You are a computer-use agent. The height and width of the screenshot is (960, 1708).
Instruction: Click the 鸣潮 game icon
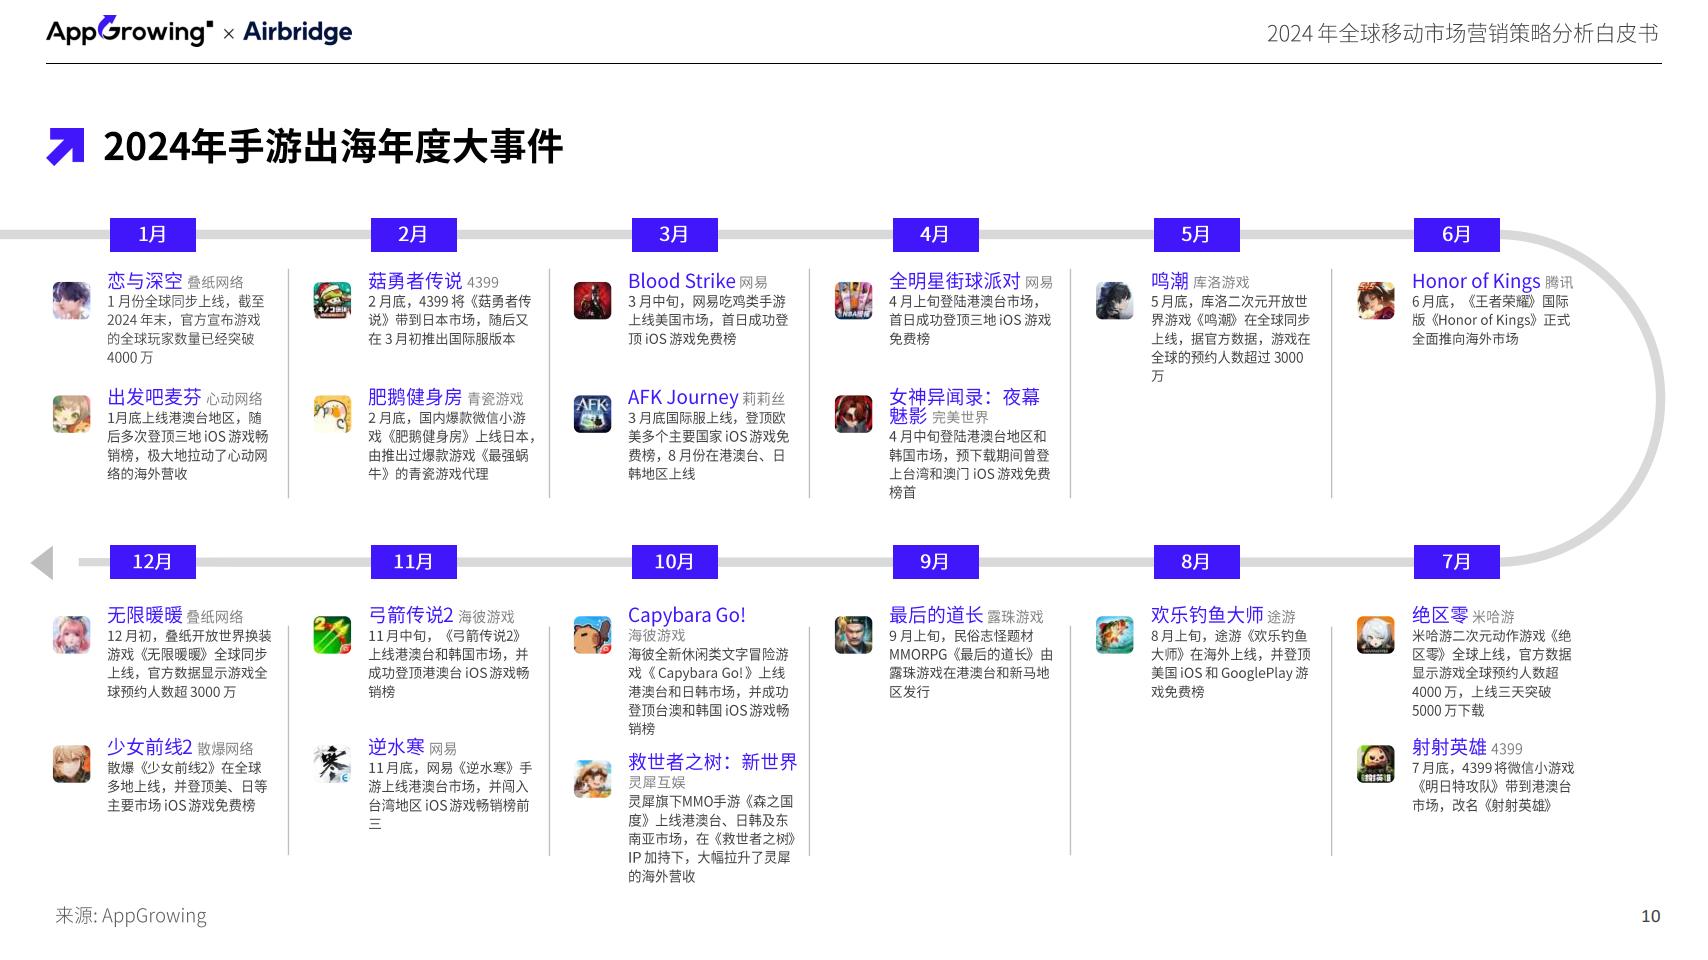pyautogui.click(x=1115, y=300)
